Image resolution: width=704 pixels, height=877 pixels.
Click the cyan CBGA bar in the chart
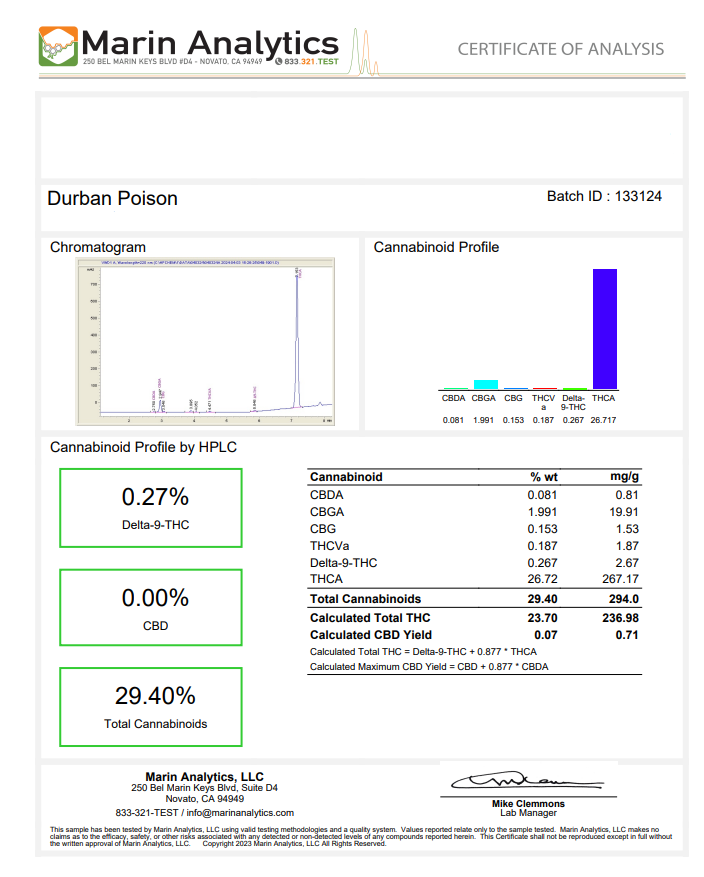tap(485, 384)
